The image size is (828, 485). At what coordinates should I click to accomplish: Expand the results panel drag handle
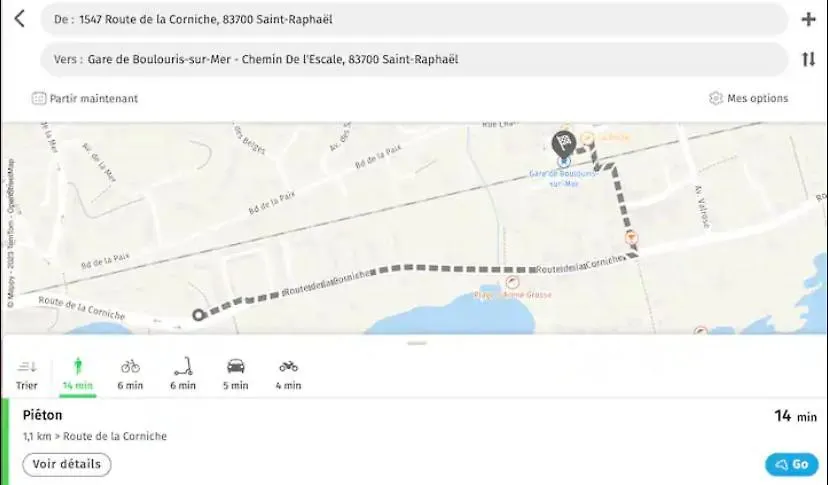click(x=417, y=343)
